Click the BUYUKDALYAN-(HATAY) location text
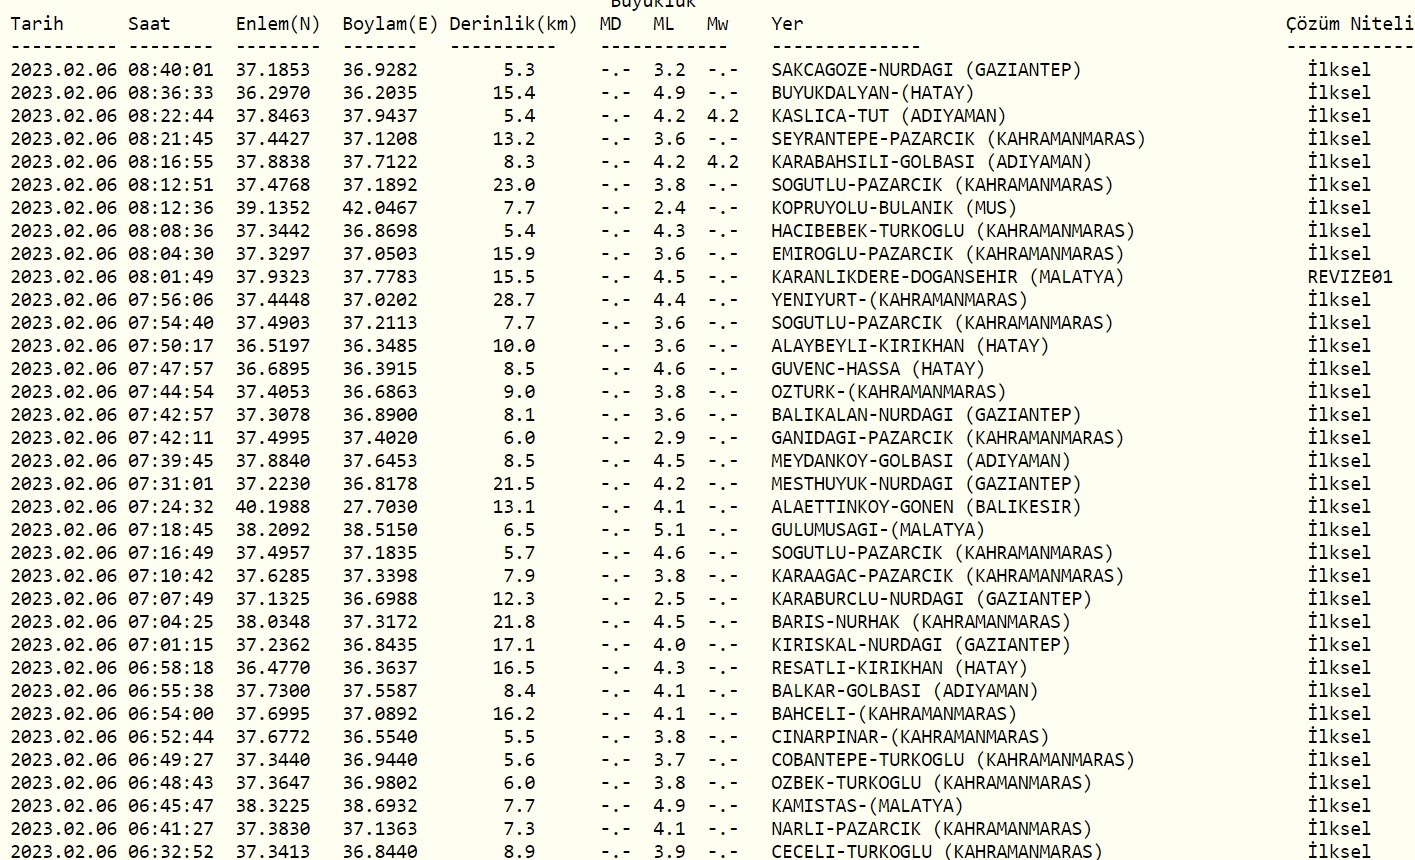Image resolution: width=1415 pixels, height=860 pixels. tap(872, 93)
